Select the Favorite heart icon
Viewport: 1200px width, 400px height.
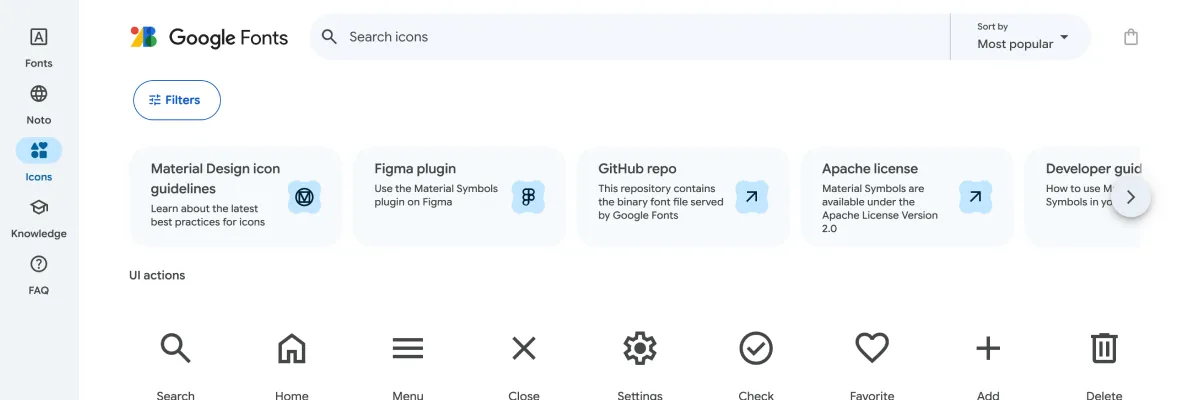[x=872, y=348]
